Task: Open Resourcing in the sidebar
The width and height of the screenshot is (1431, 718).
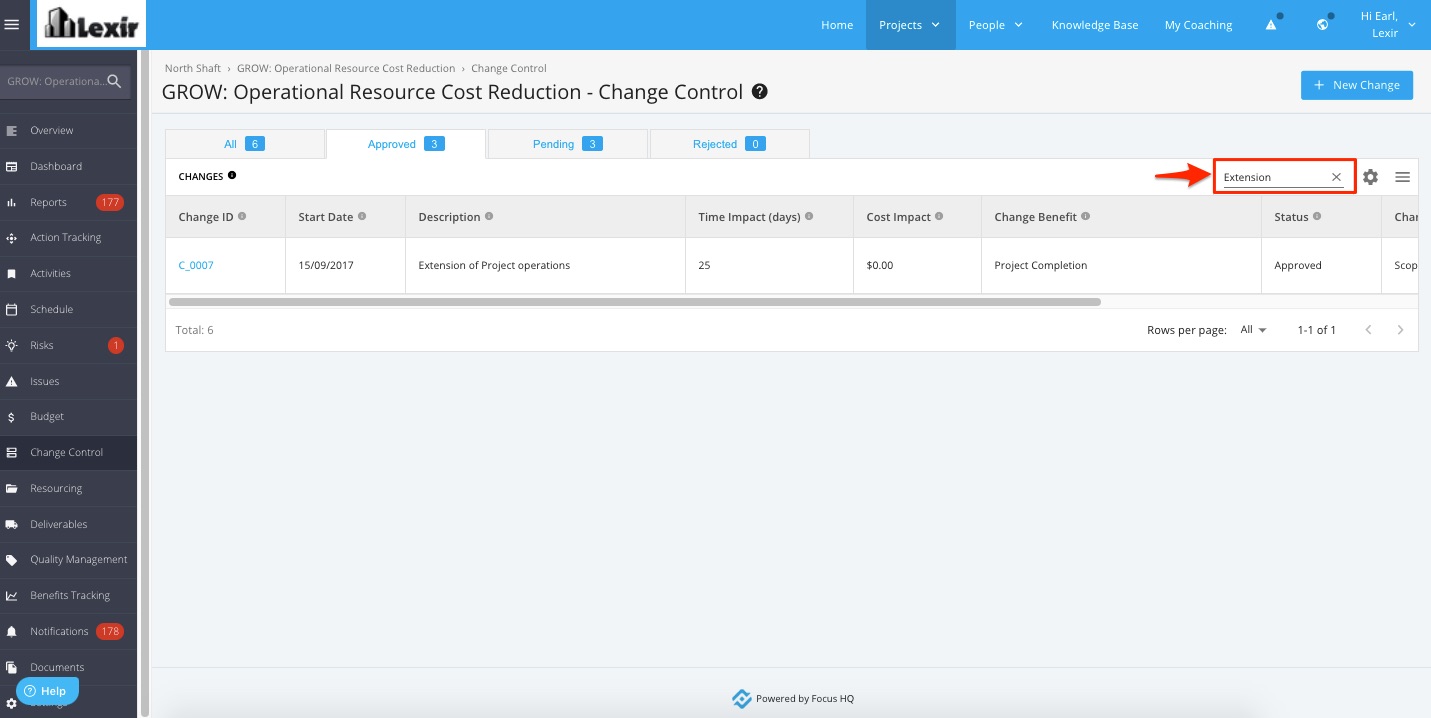Action: coord(68,488)
